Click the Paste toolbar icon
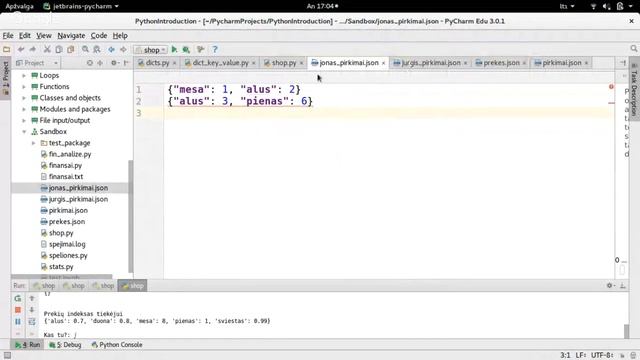Screen dimensions: 640x360 pos(71,49)
